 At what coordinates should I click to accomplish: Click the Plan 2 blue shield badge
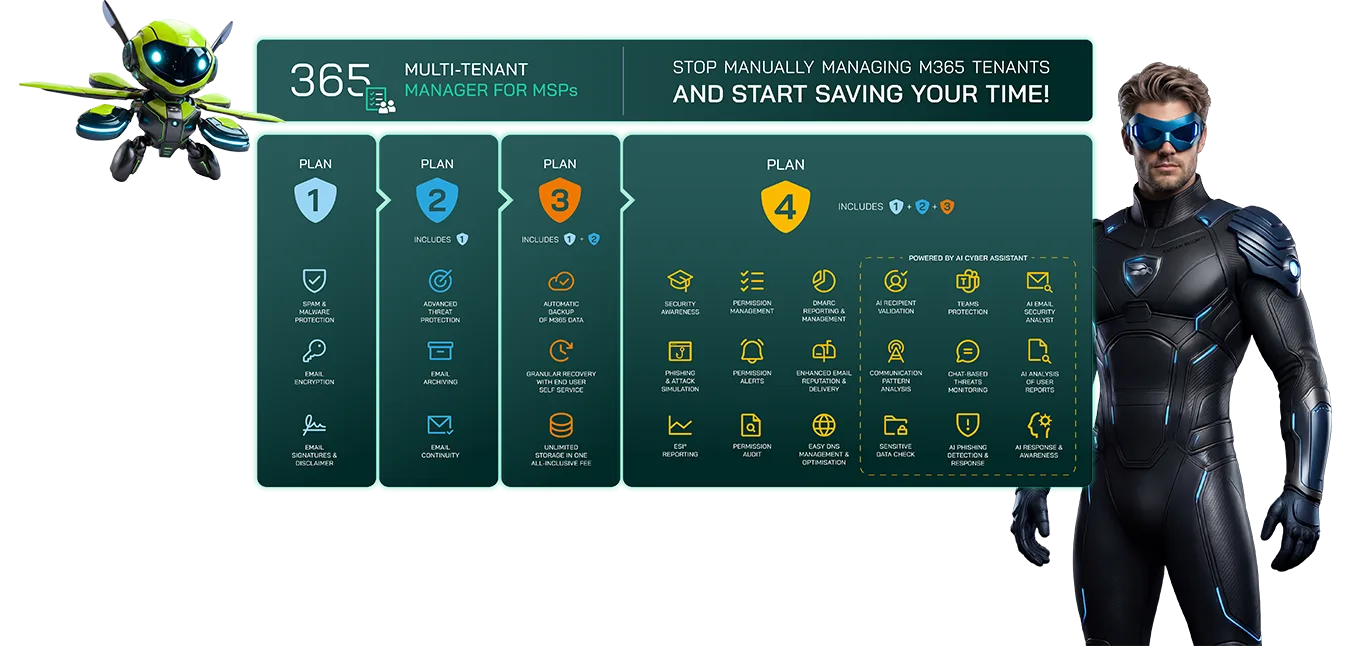point(437,200)
